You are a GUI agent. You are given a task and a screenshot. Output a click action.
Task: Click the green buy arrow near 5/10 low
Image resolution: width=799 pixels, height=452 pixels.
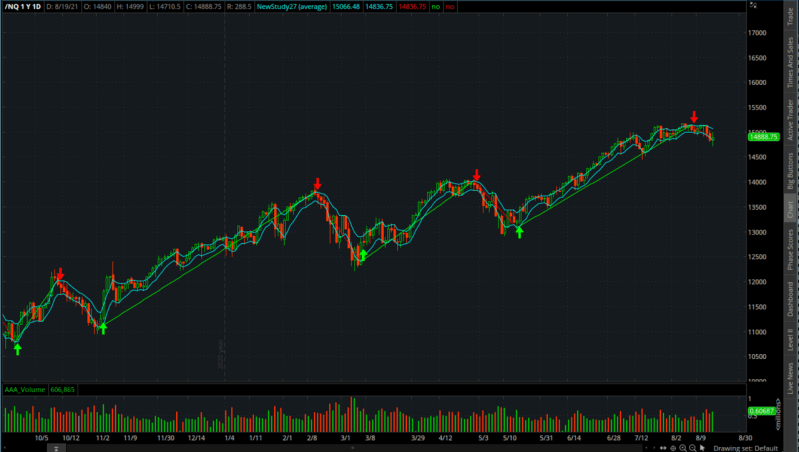click(519, 232)
